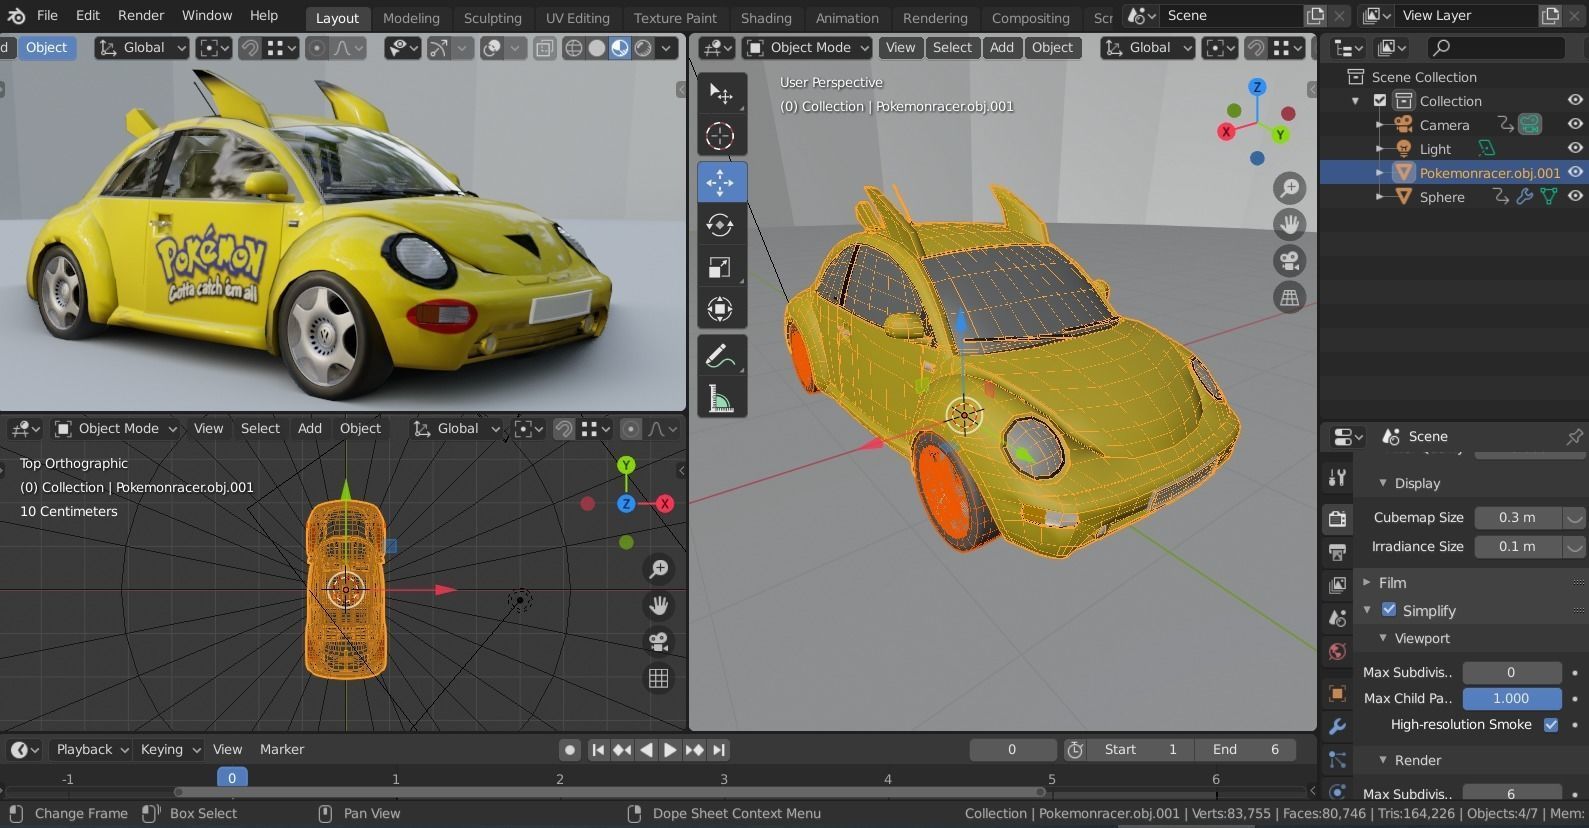Open the Object properties tab icon

click(1337, 693)
